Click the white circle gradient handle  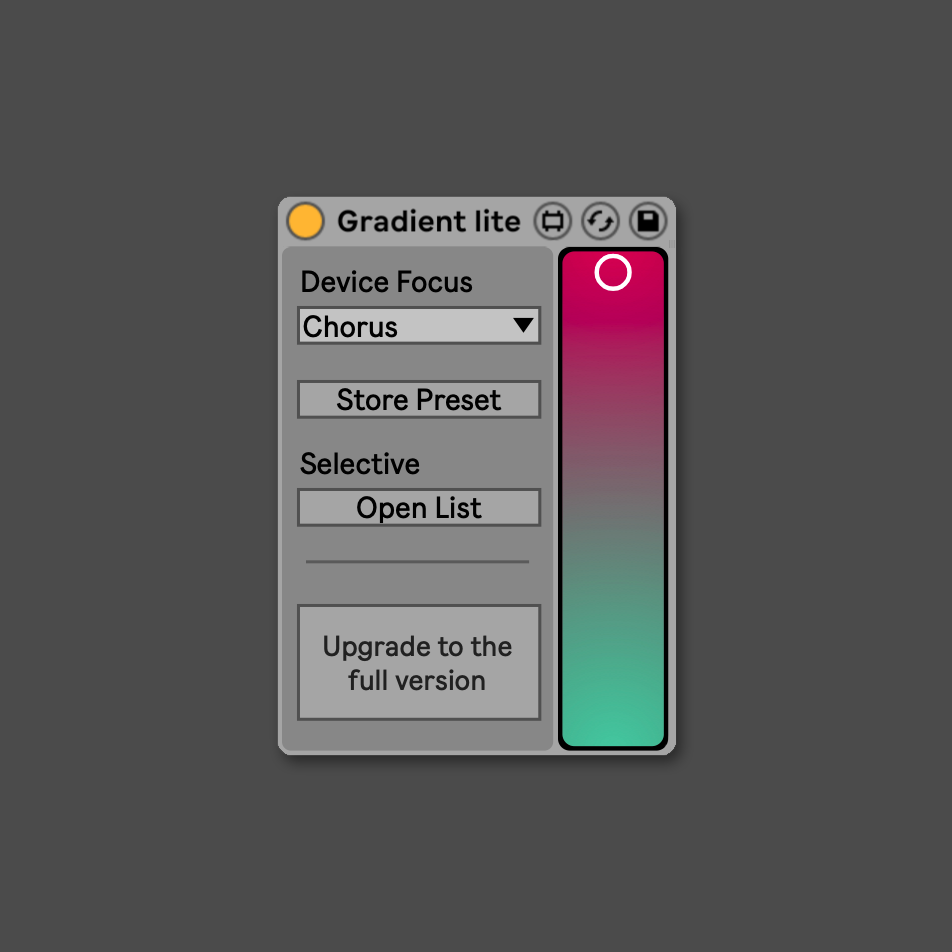[613, 272]
